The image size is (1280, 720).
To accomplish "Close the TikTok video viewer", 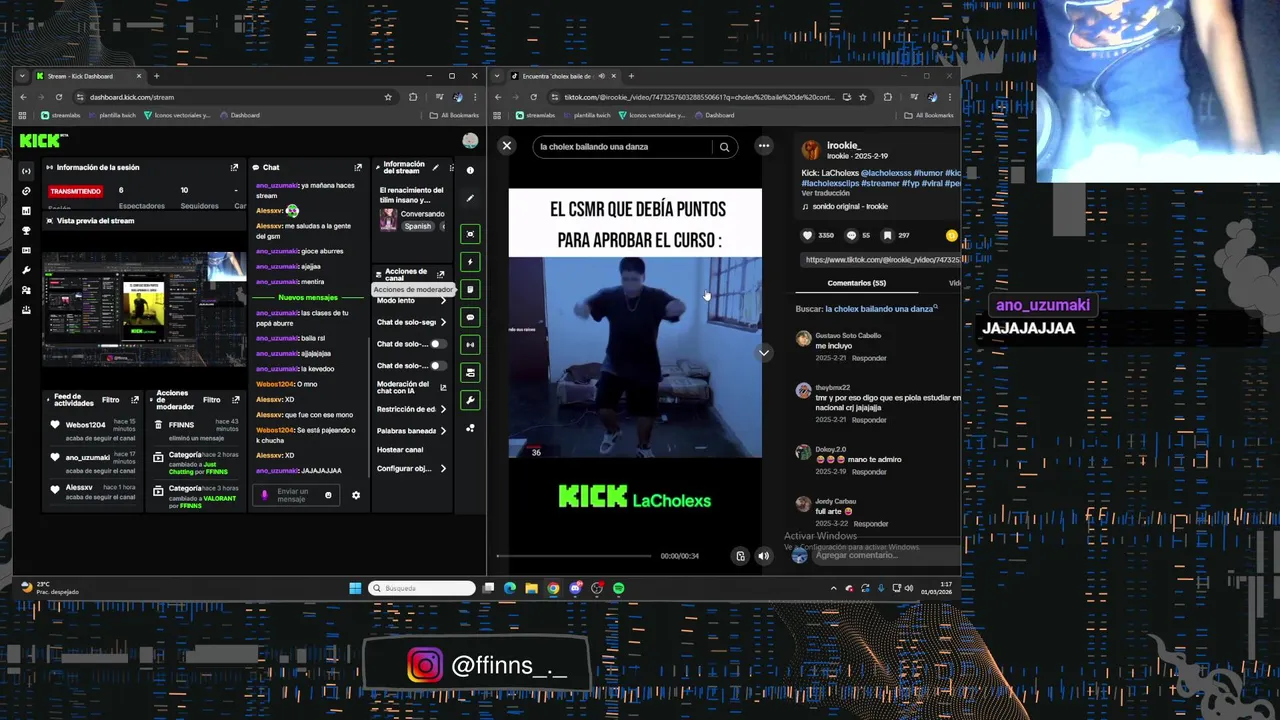I will pos(507,146).
